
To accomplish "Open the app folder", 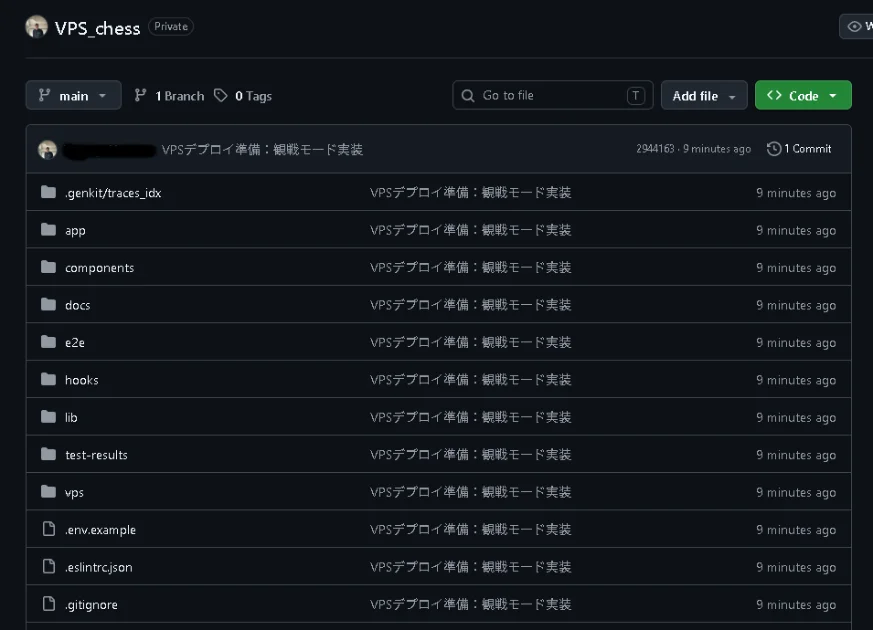I will [x=75, y=230].
